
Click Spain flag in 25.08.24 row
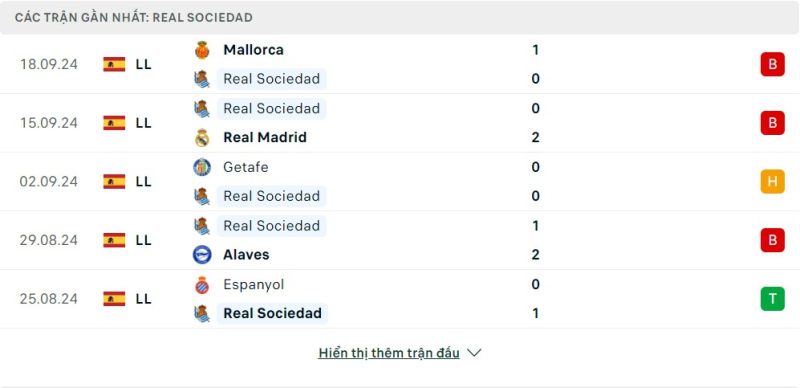pyautogui.click(x=114, y=299)
